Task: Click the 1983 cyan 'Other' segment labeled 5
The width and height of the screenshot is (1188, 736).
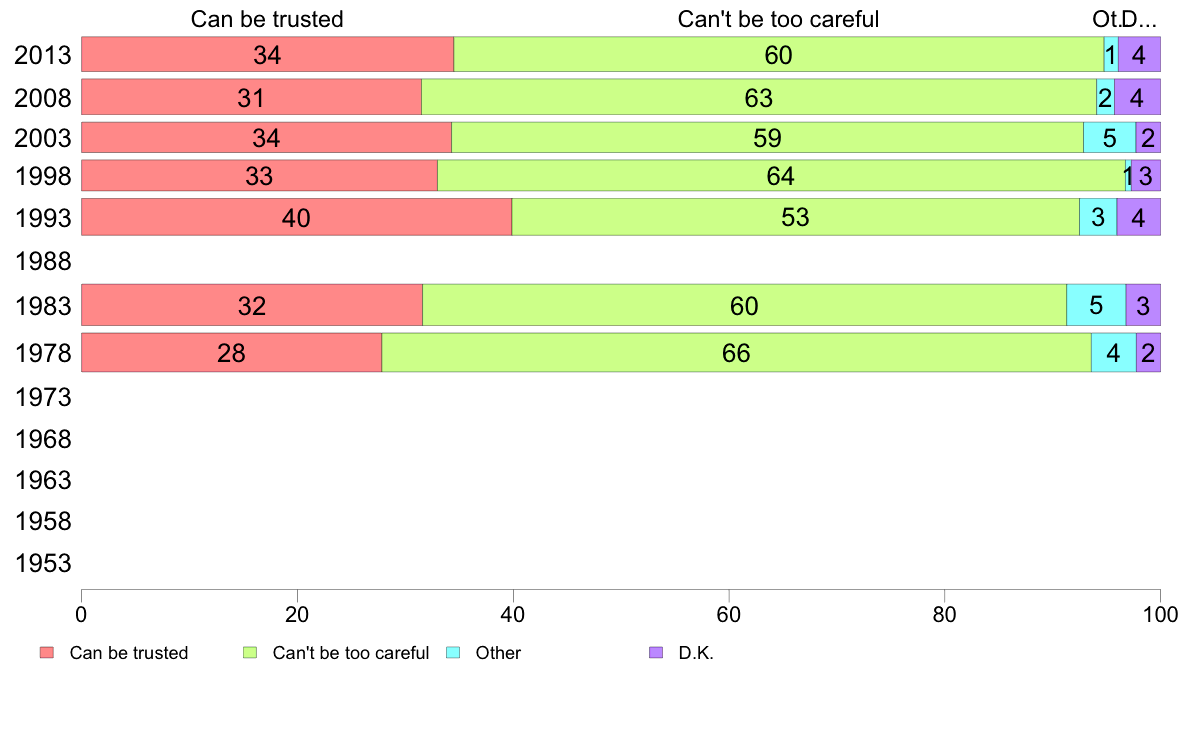Action: (1096, 305)
